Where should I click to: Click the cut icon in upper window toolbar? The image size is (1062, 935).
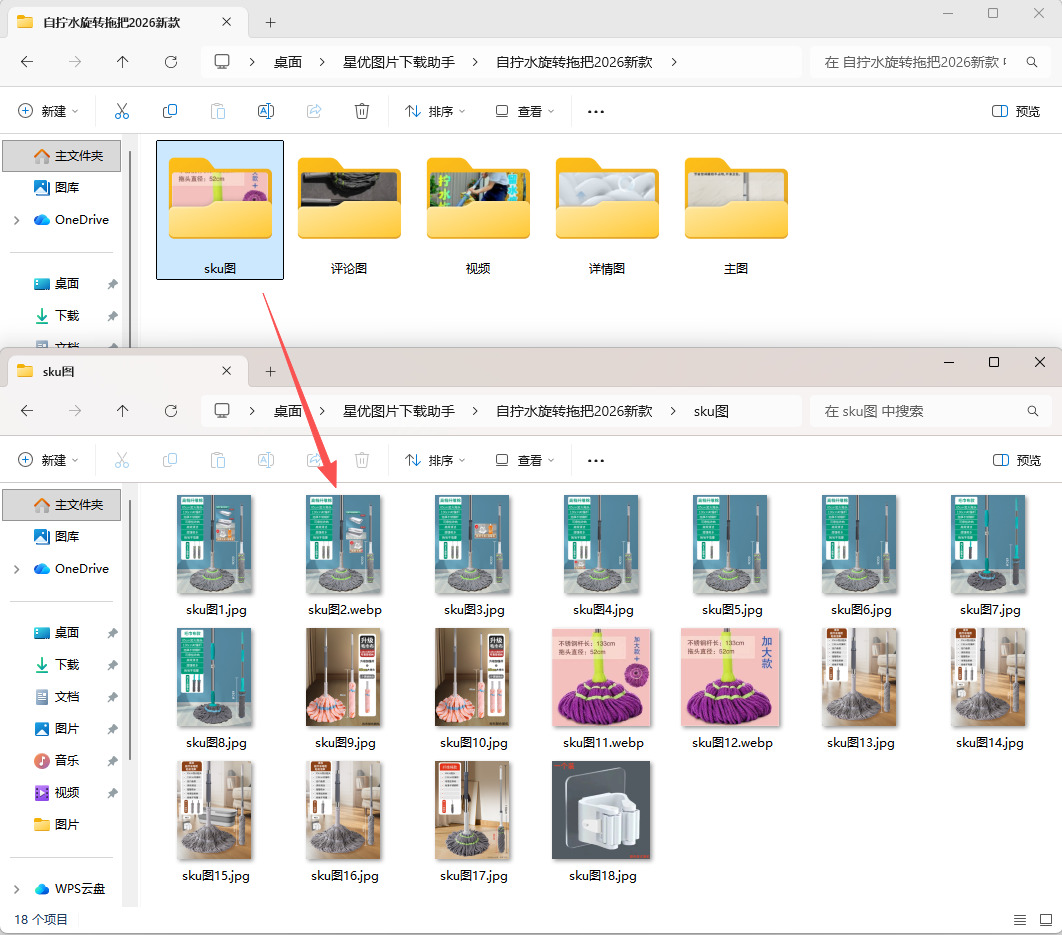tap(122, 111)
